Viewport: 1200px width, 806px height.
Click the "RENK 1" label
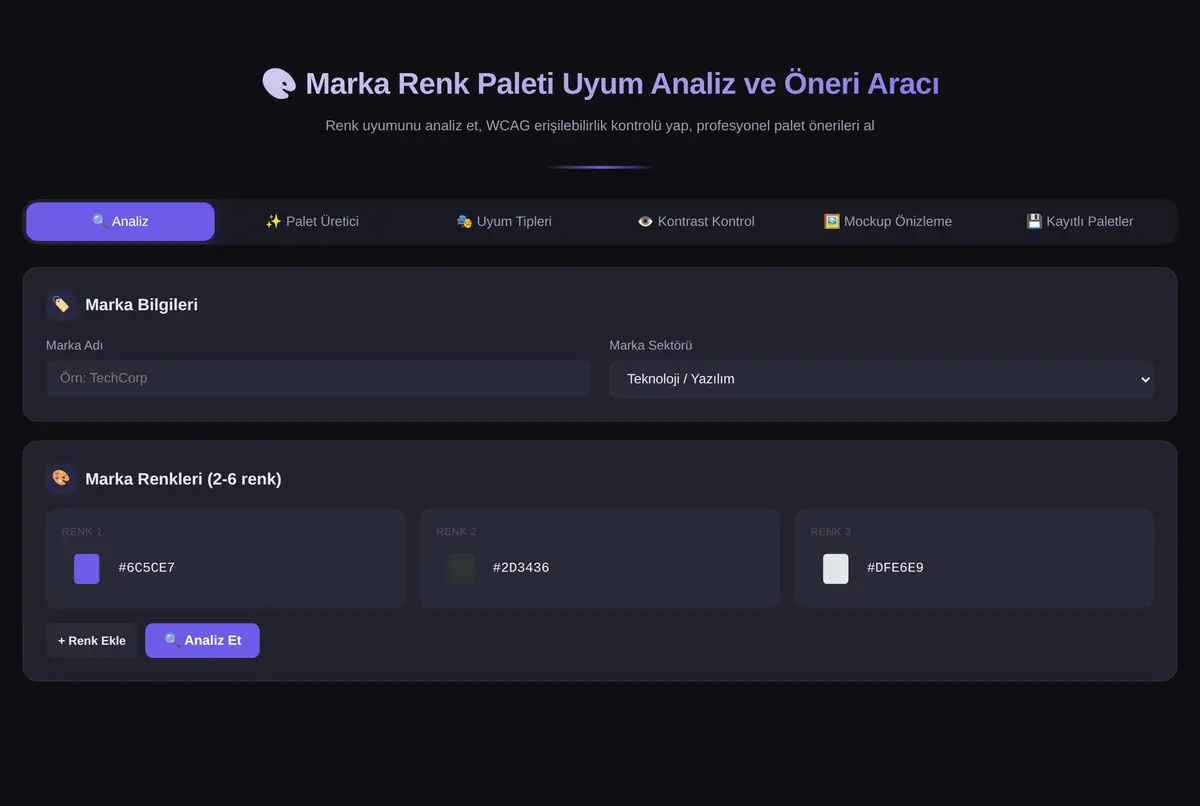(82, 532)
